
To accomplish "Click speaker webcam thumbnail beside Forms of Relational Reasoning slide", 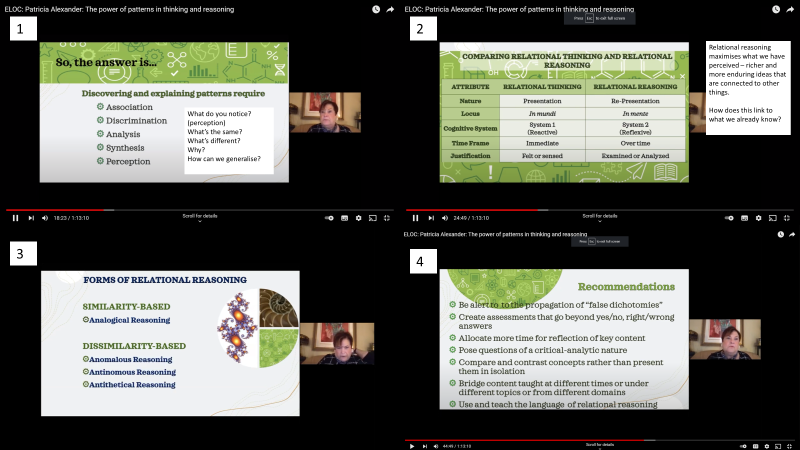I will coord(337,343).
